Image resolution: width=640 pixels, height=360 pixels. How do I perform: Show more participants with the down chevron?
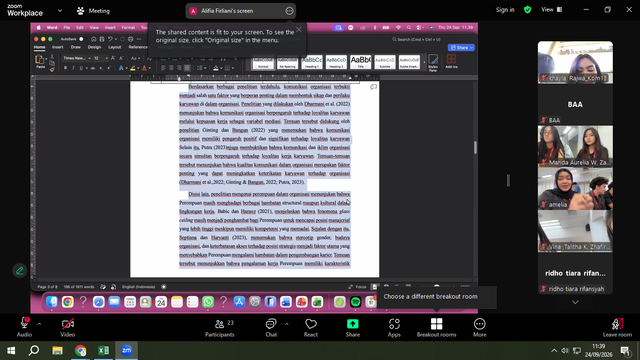[575, 302]
